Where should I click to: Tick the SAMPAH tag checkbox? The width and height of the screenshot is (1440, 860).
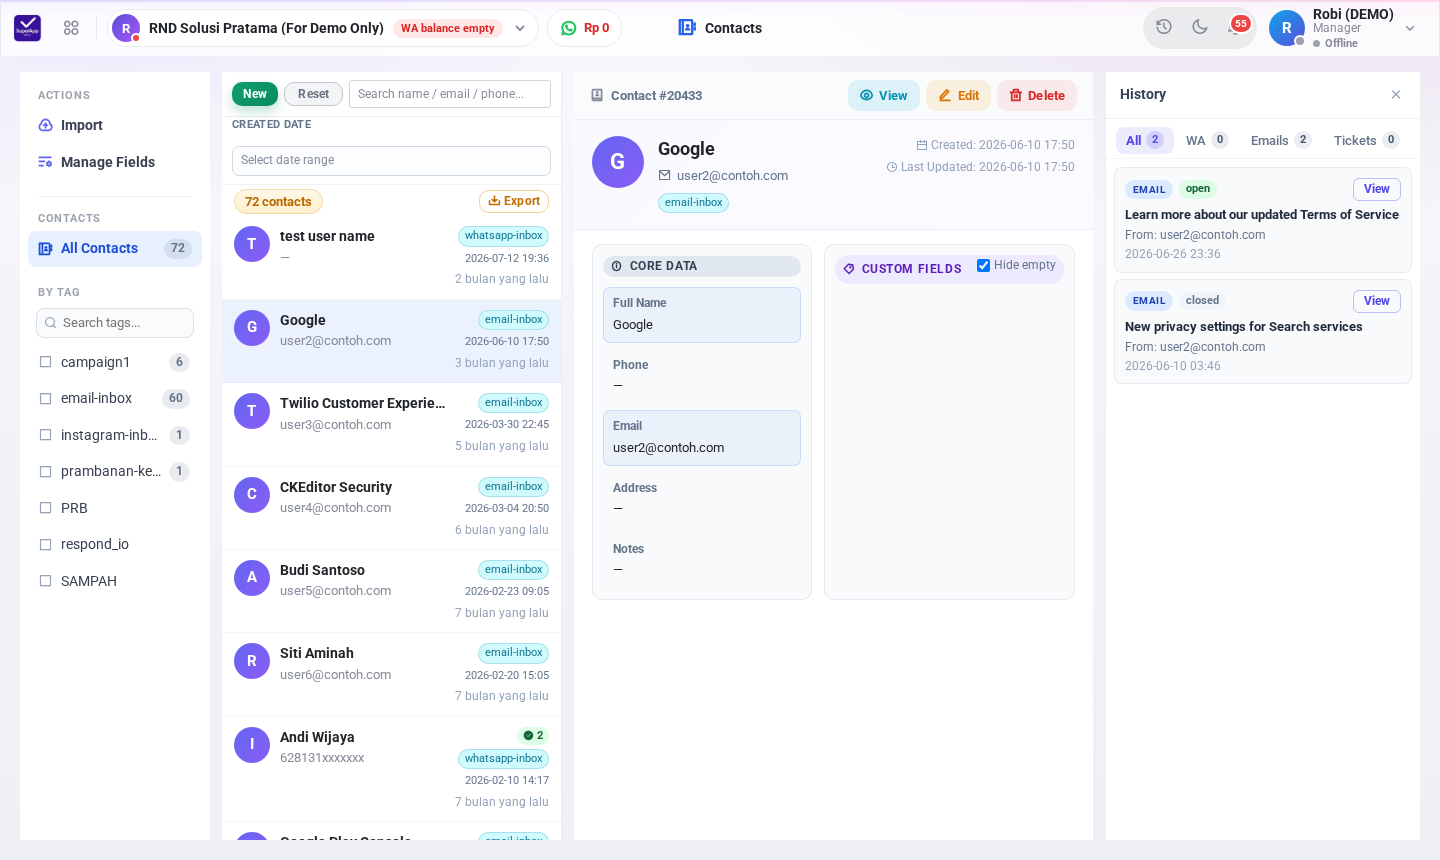click(45, 581)
